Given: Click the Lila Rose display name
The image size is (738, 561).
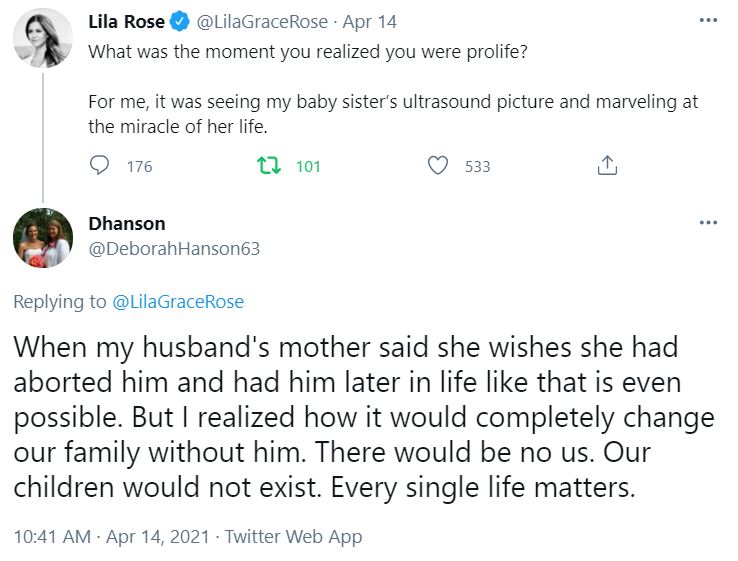Looking at the screenshot, I should 126,22.
